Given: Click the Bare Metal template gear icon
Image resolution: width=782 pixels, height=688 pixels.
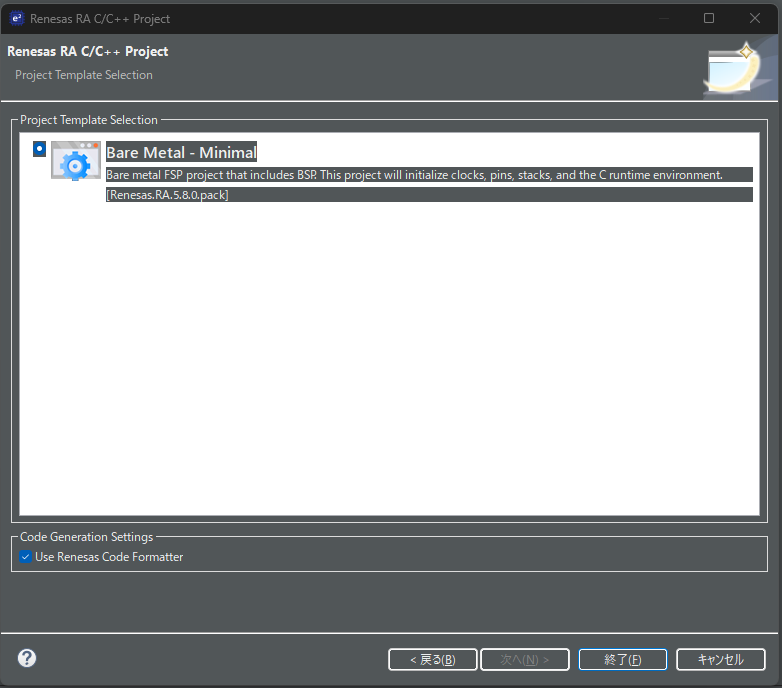Looking at the screenshot, I should click(76, 161).
